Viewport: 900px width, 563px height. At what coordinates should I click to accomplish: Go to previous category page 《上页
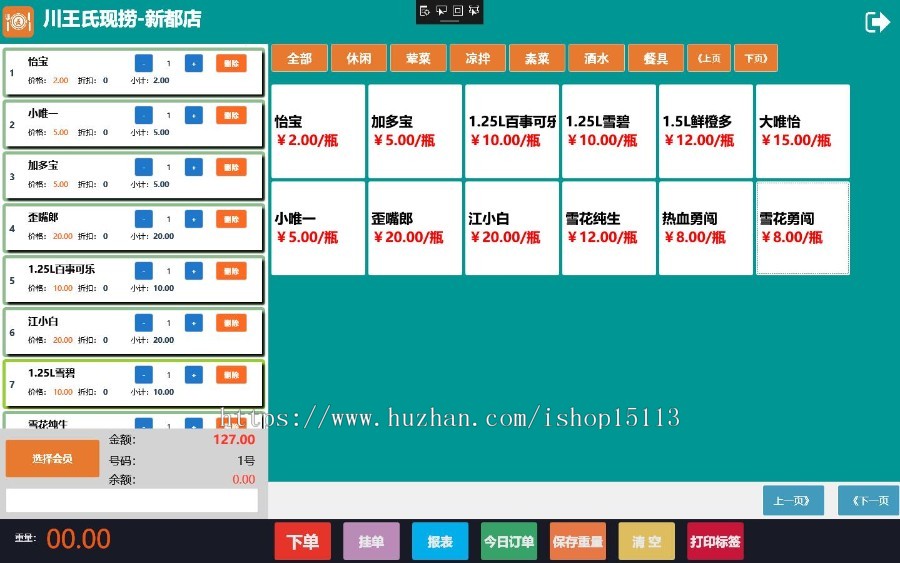click(709, 58)
